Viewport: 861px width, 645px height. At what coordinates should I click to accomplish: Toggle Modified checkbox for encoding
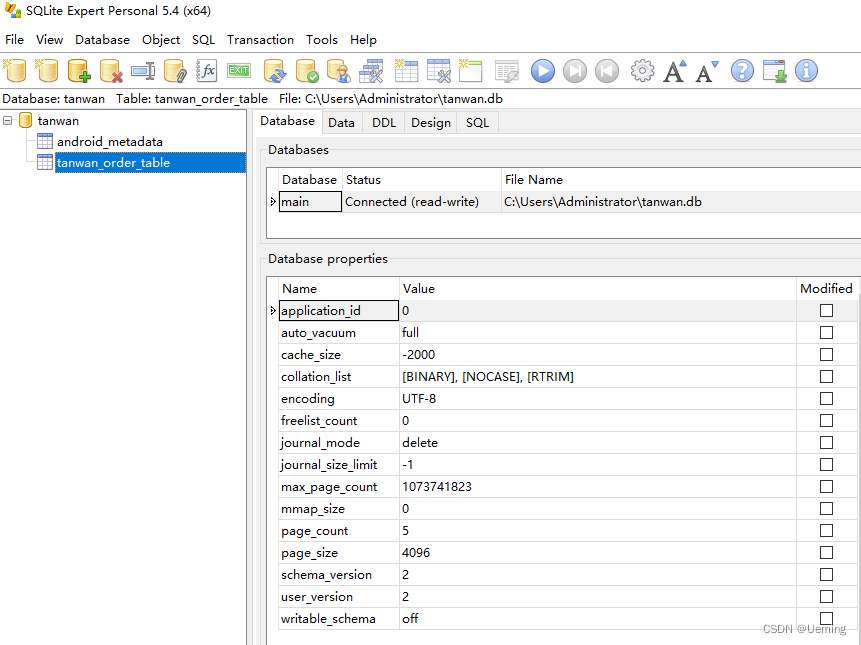pos(826,399)
